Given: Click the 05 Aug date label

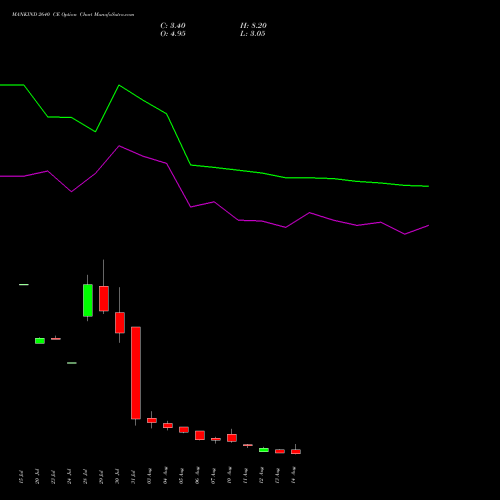Looking at the screenshot, I should pos(181,476).
